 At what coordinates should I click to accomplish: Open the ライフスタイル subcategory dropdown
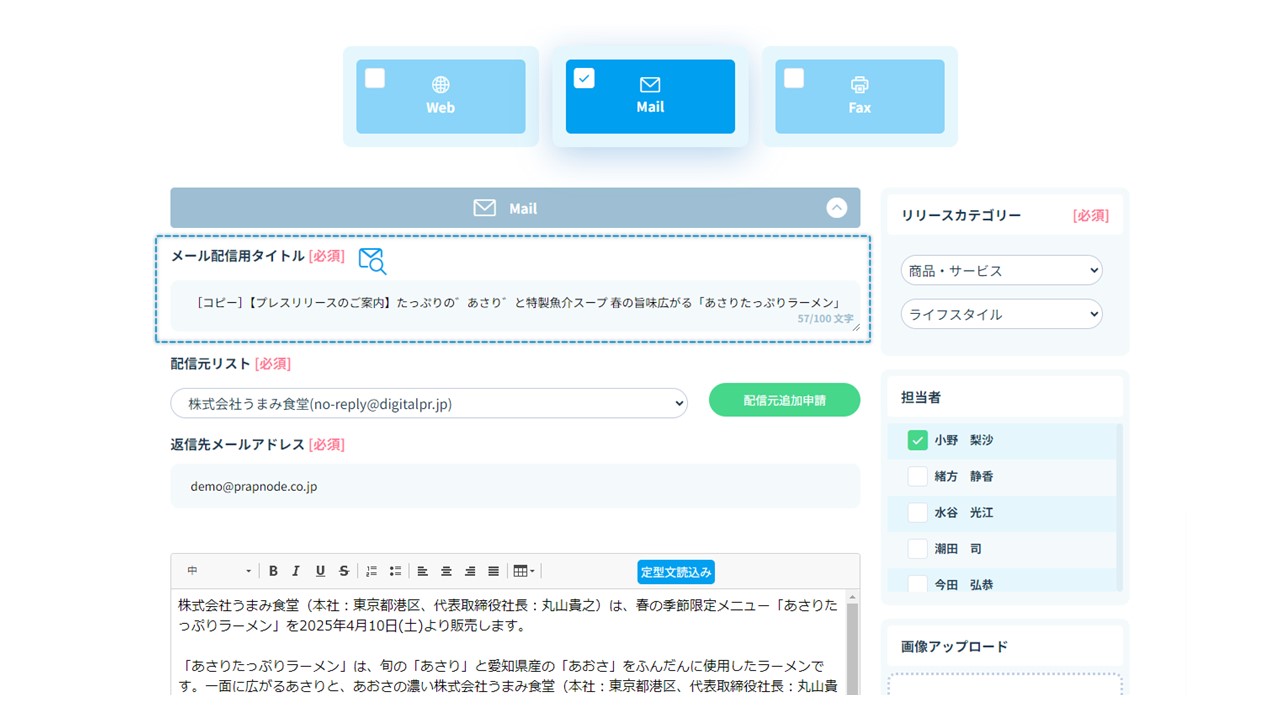(1001, 314)
